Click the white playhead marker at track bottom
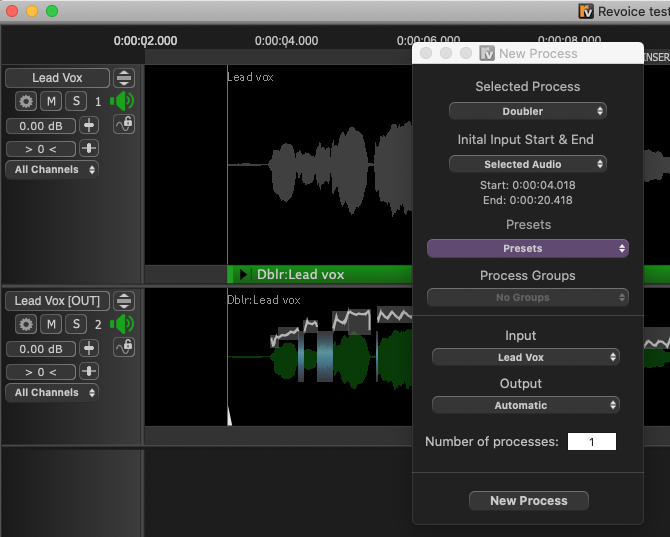Screen dimensions: 670x537 pos(229,416)
